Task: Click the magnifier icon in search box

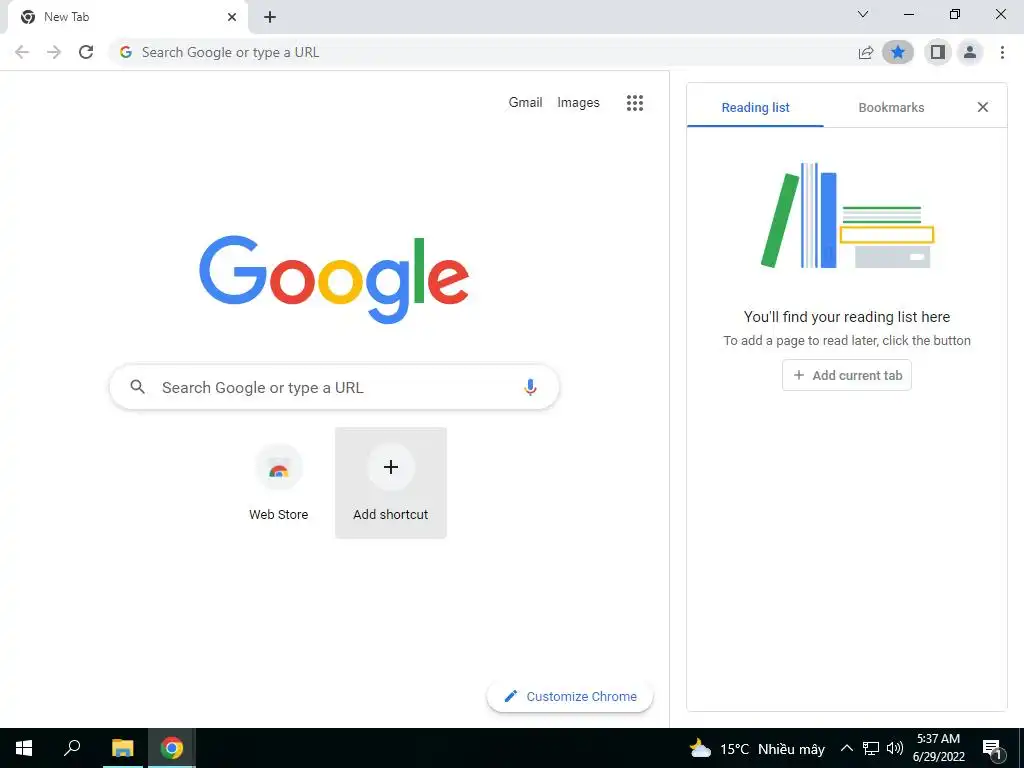Action: click(137, 387)
